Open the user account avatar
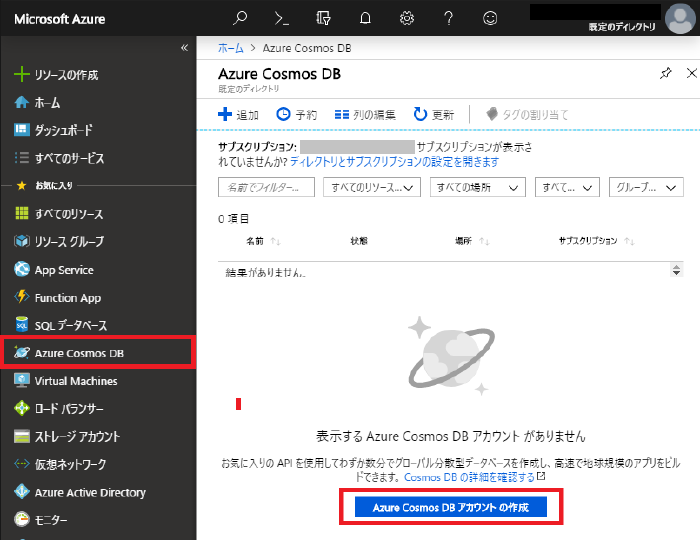The height and width of the screenshot is (540, 700). (x=680, y=18)
